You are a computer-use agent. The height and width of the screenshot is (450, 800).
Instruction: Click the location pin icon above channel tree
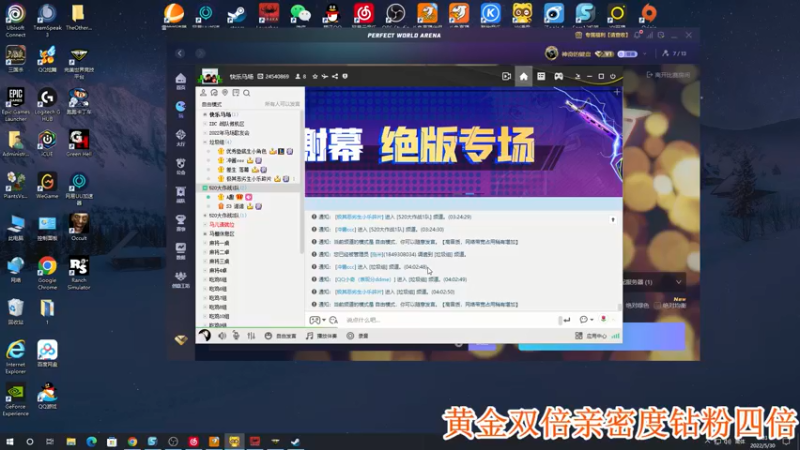pos(225,93)
